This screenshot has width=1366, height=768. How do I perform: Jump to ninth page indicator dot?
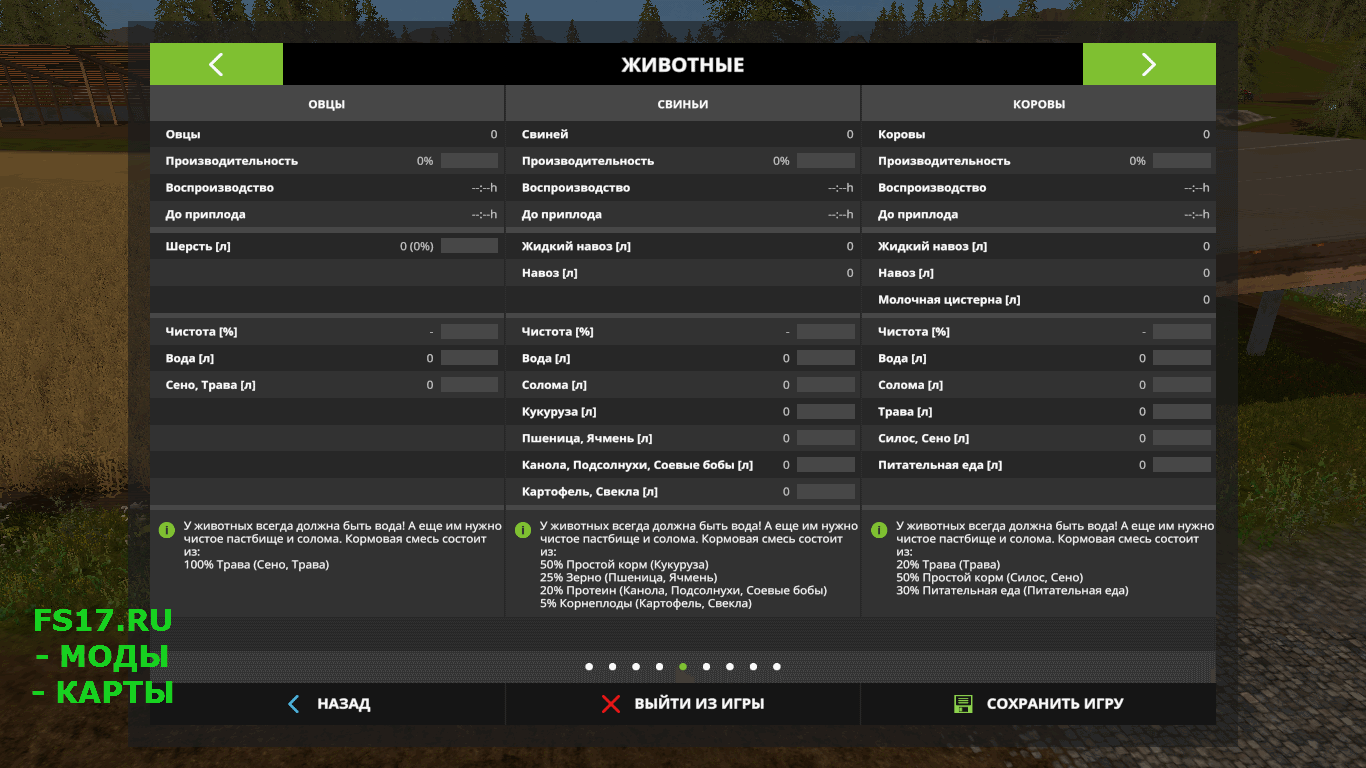point(777,666)
